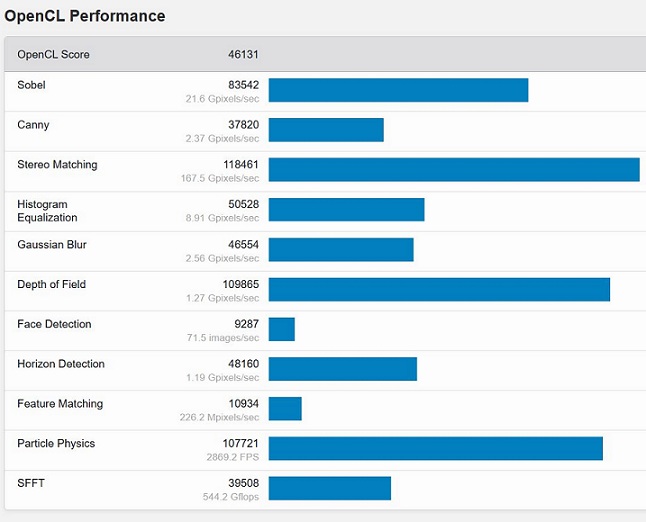Select the Particle Physics label
Image resolution: width=646 pixels, height=522 pixels.
(x=56, y=443)
